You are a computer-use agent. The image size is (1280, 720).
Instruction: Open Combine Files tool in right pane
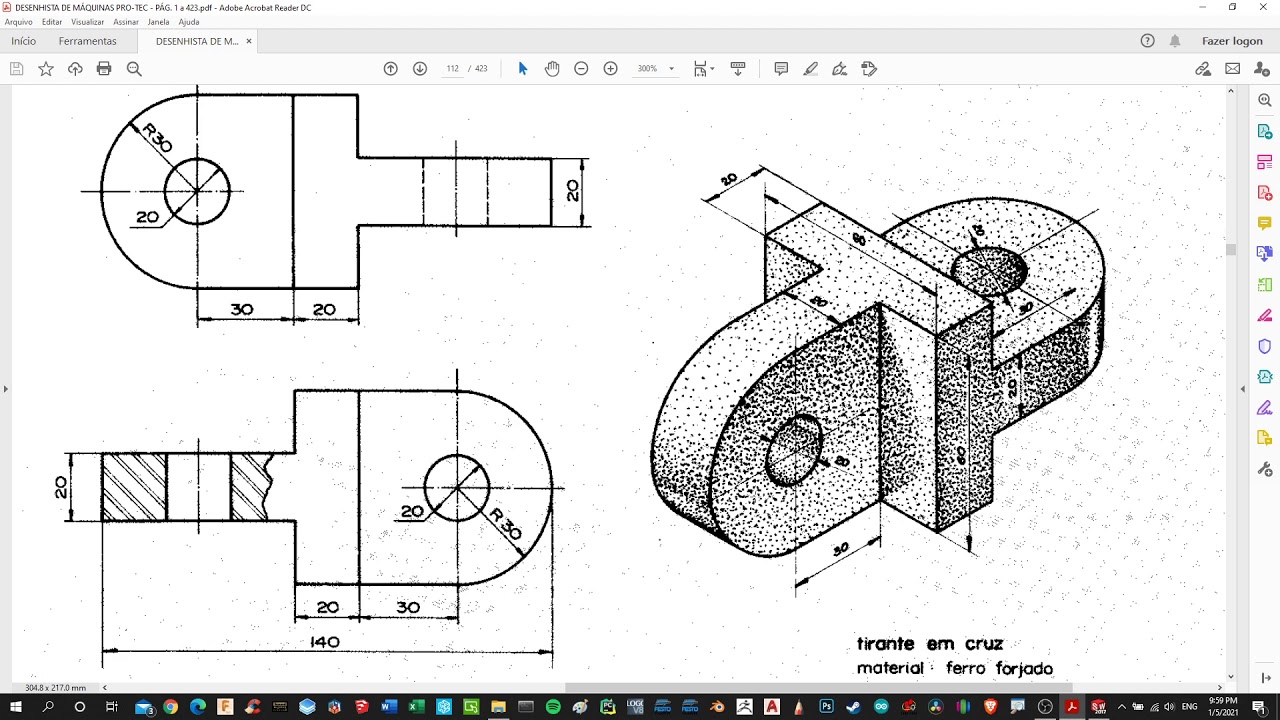(1265, 254)
